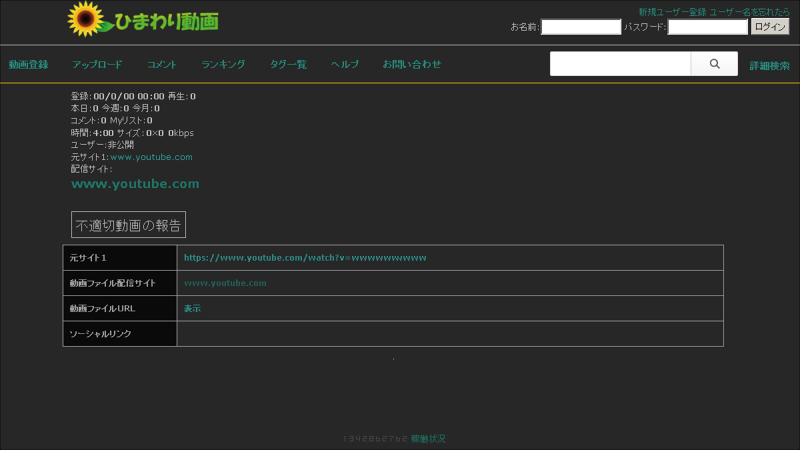Click the Himawari sunflower logo
Viewport: 800px width, 450px height.
pos(142,20)
